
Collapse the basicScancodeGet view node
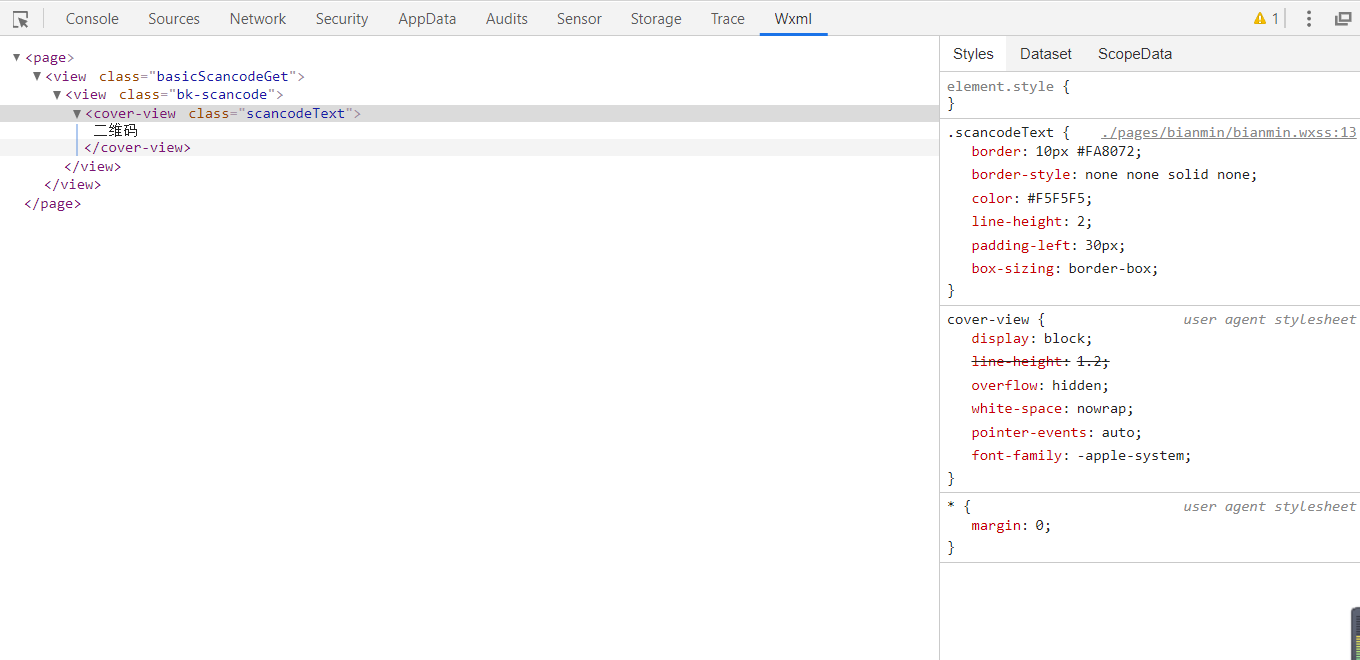(x=37, y=76)
